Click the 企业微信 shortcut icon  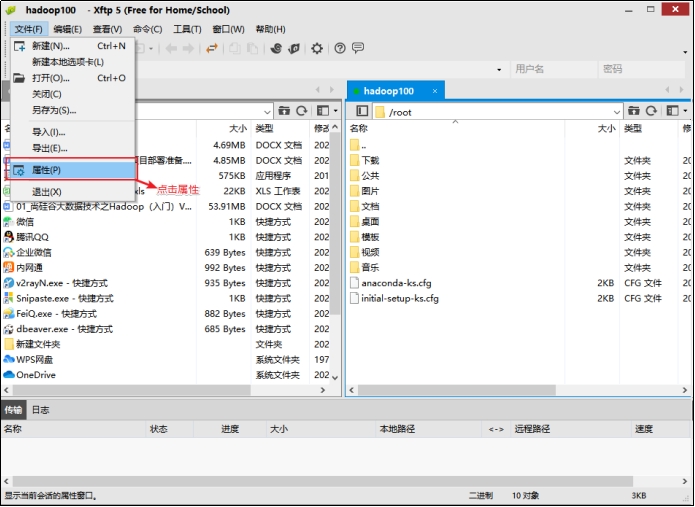pos(9,252)
